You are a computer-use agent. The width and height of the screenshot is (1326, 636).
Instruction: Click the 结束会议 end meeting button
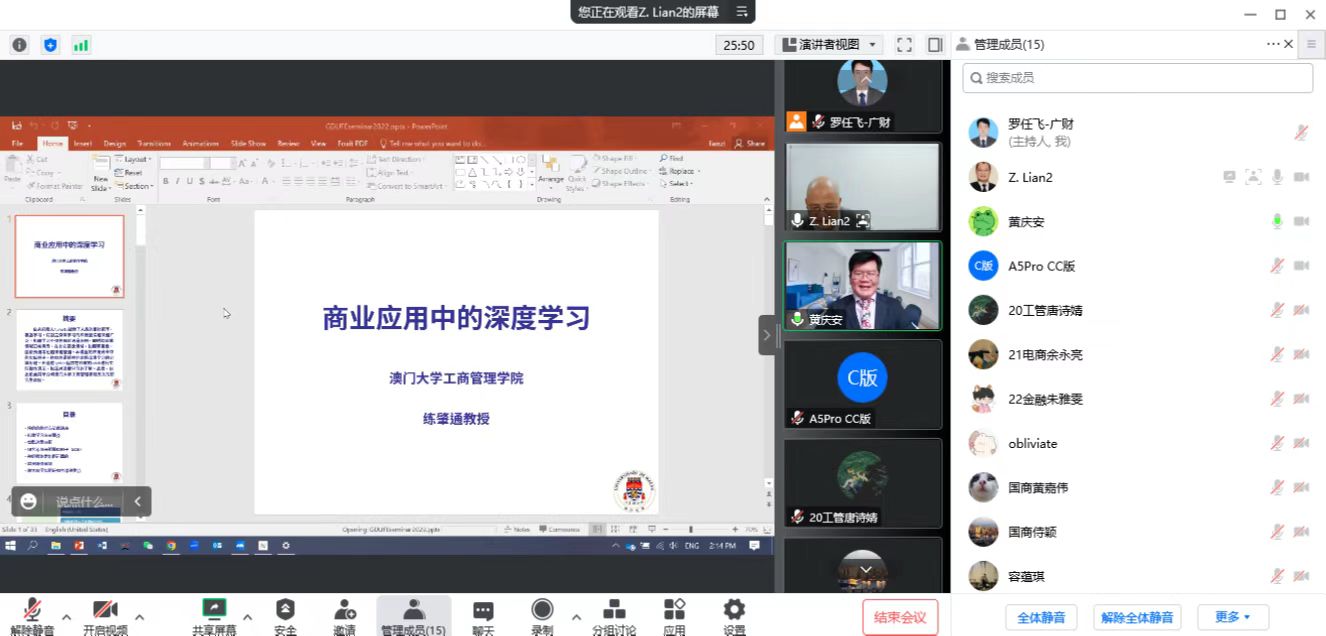(x=900, y=617)
